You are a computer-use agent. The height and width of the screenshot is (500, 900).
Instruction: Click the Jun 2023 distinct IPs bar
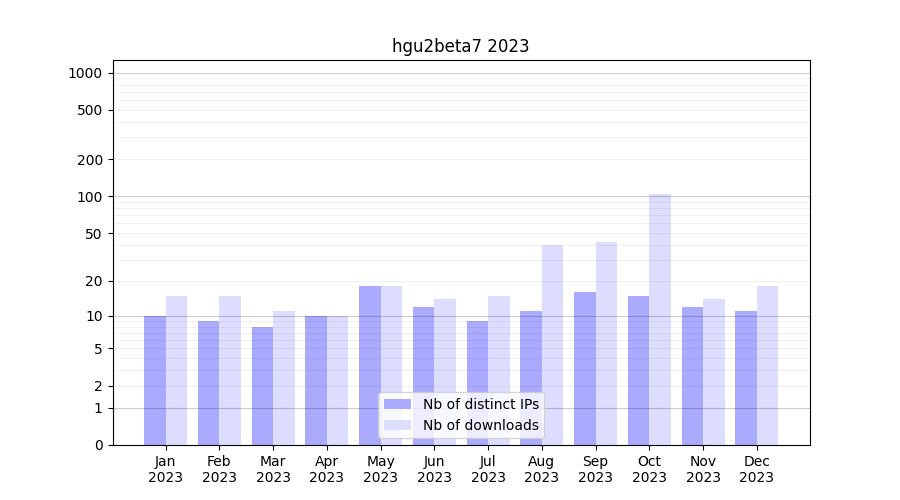[423, 376]
